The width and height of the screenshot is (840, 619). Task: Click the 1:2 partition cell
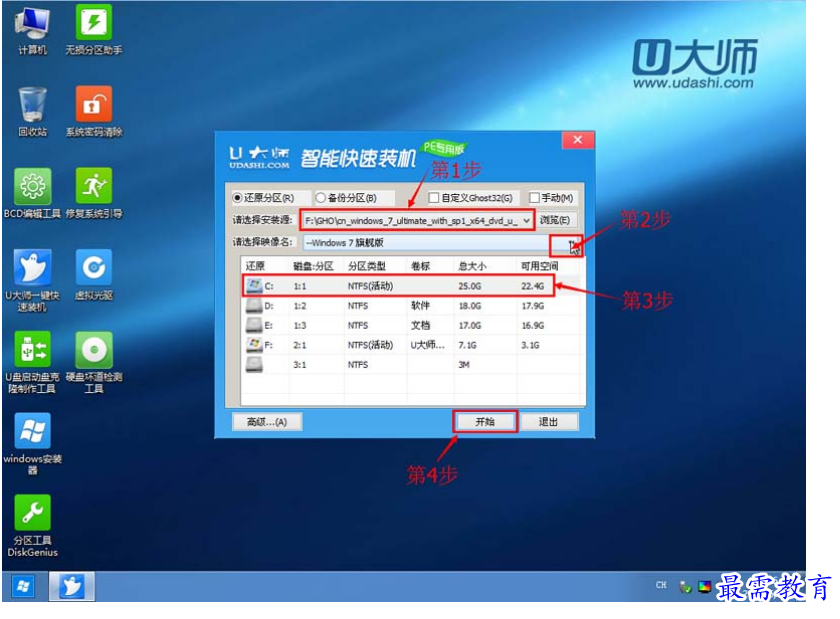pos(300,305)
